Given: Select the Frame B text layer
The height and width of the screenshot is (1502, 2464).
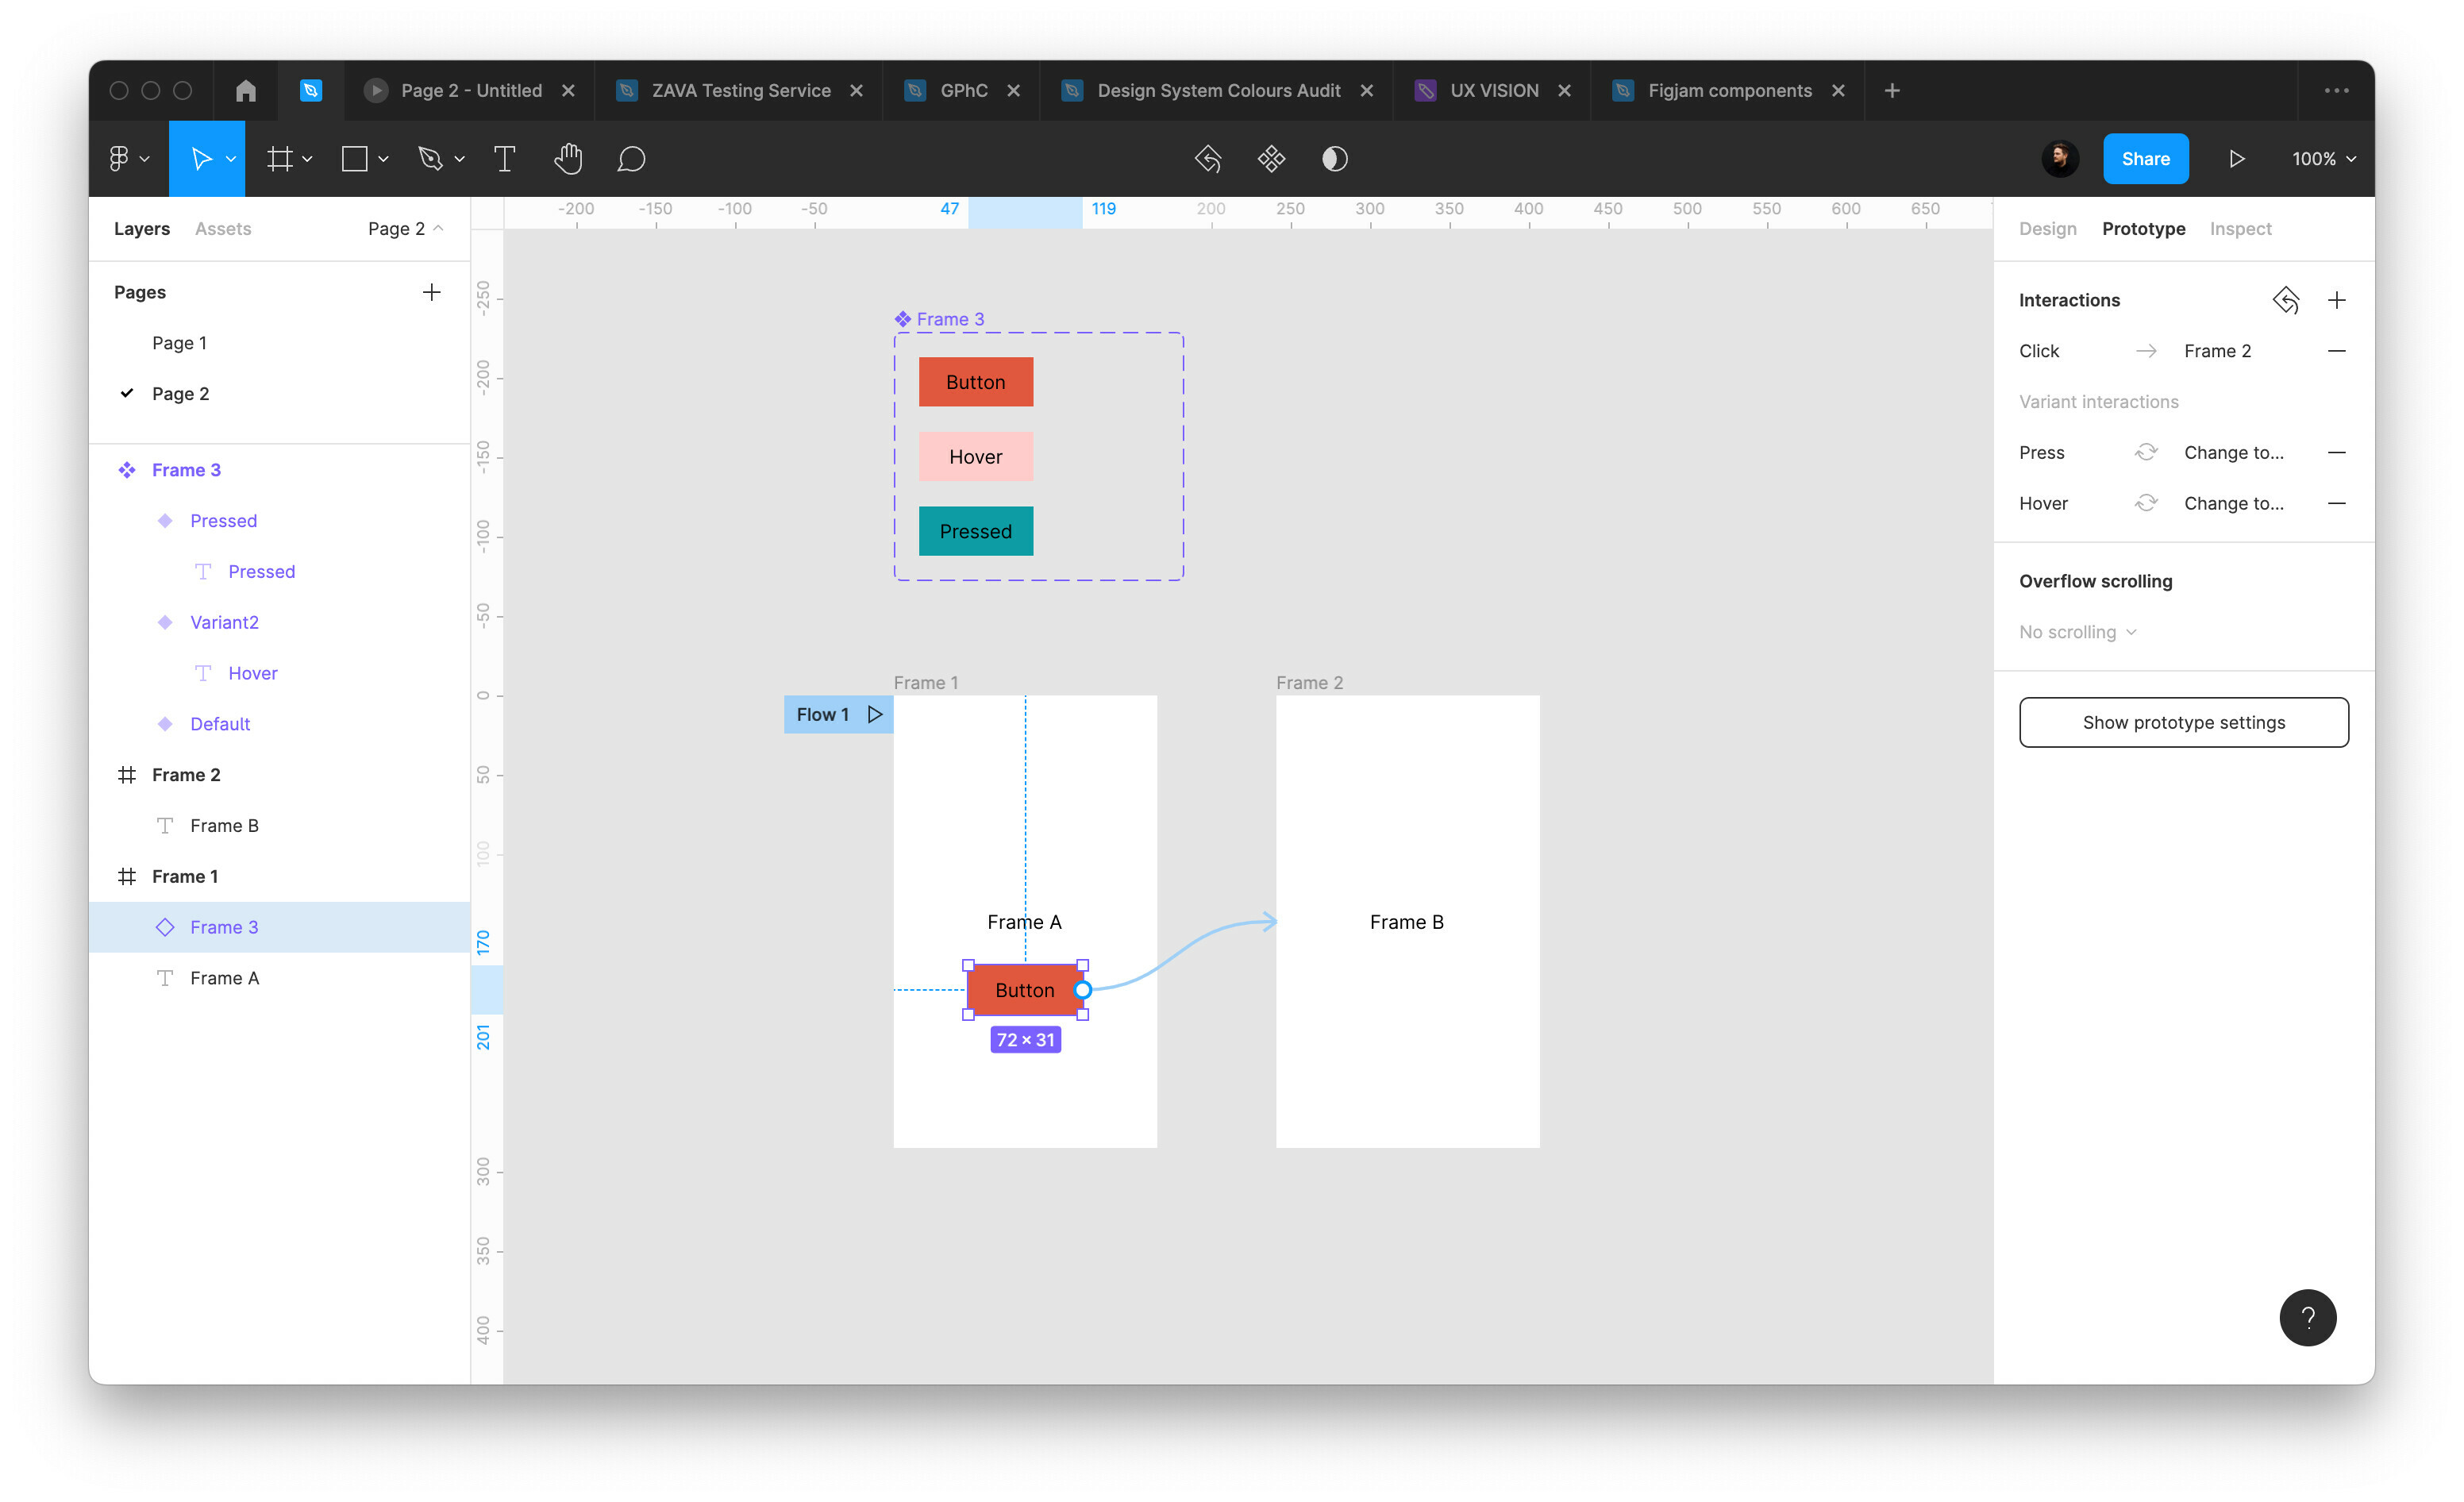Looking at the screenshot, I should point(279,825).
